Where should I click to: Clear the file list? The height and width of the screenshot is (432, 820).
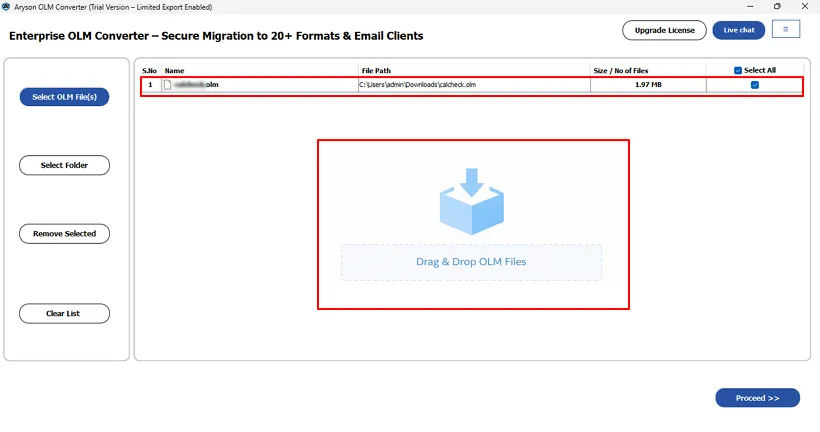(x=64, y=313)
